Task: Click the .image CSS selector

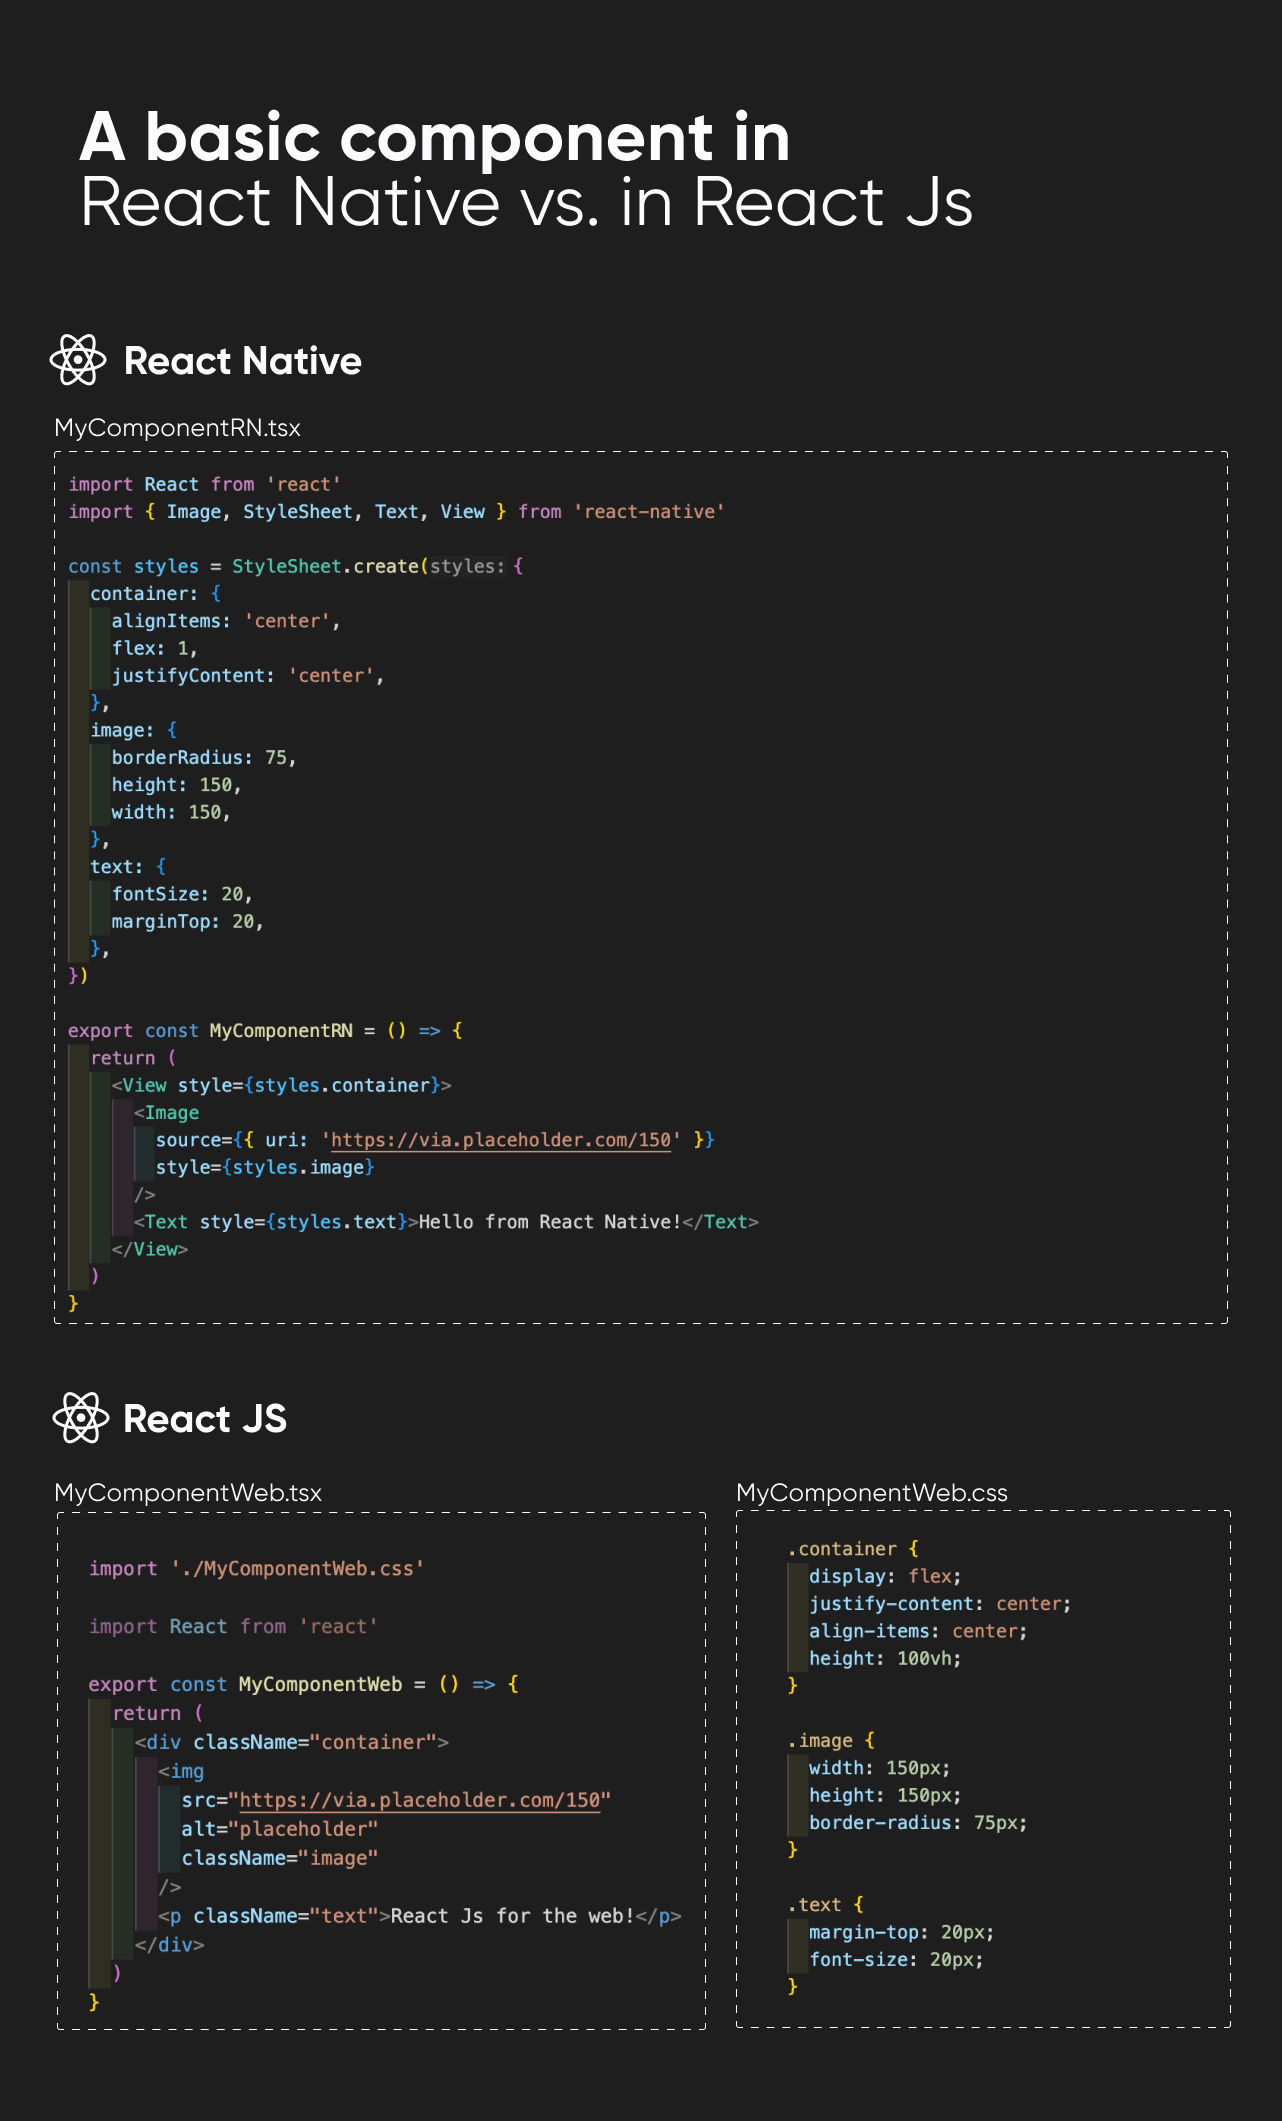Action: point(820,1741)
